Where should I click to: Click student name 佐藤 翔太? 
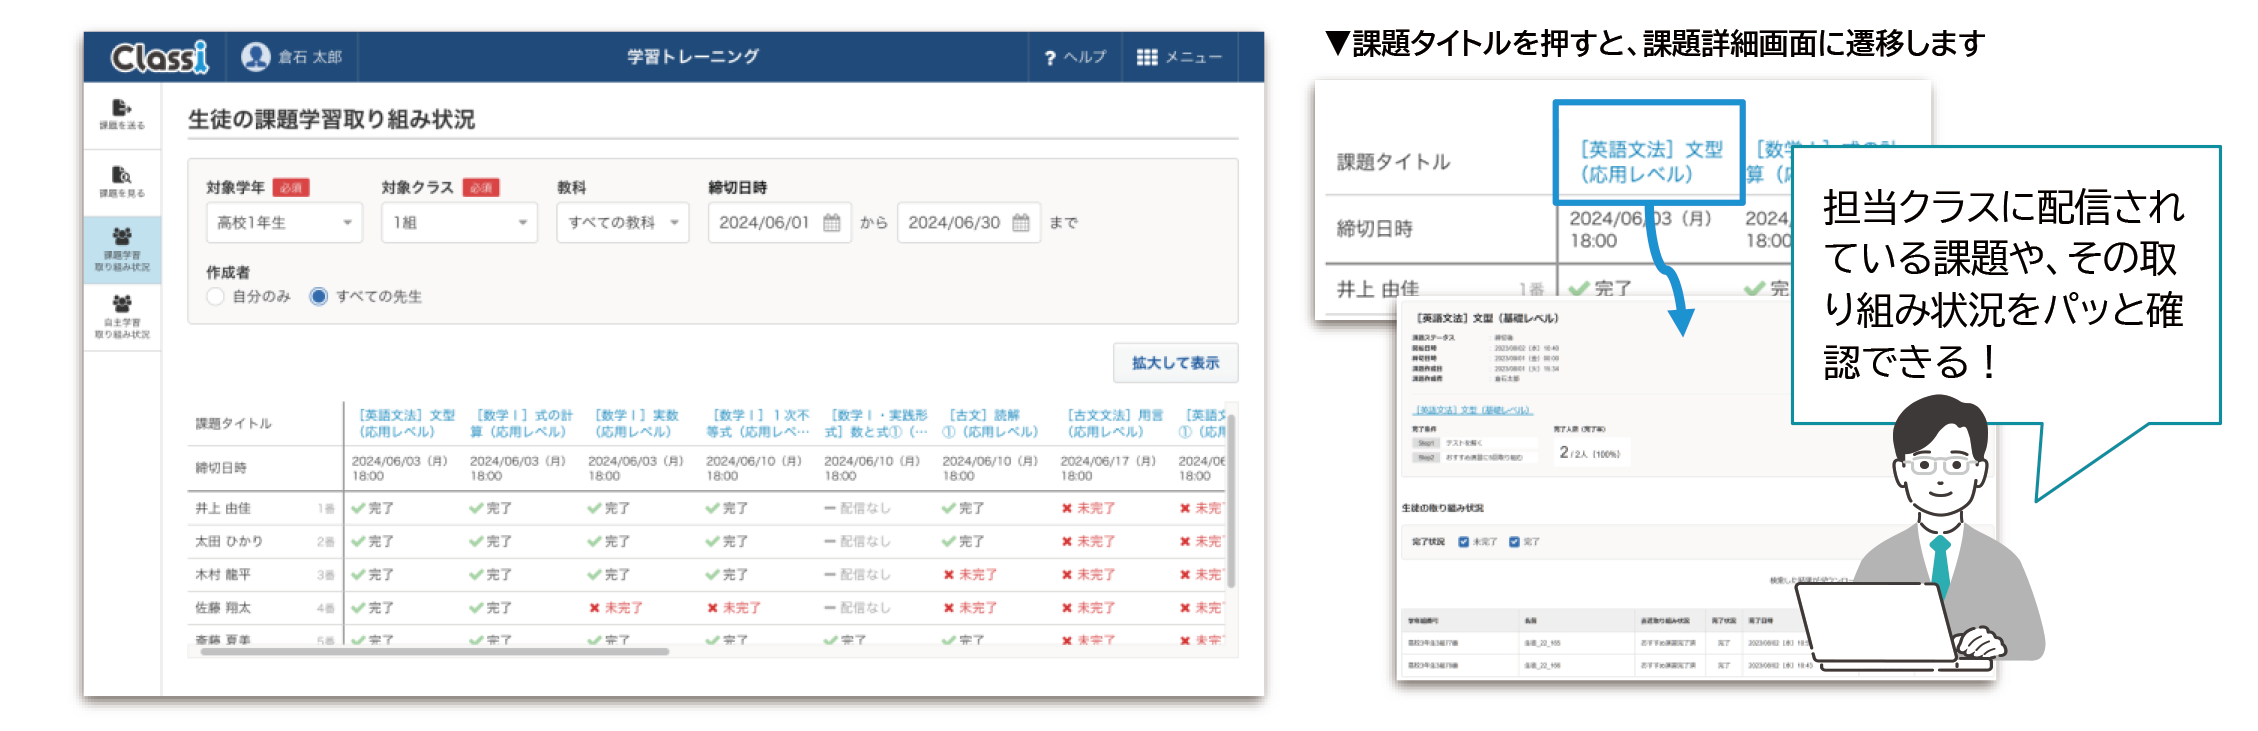223,608
